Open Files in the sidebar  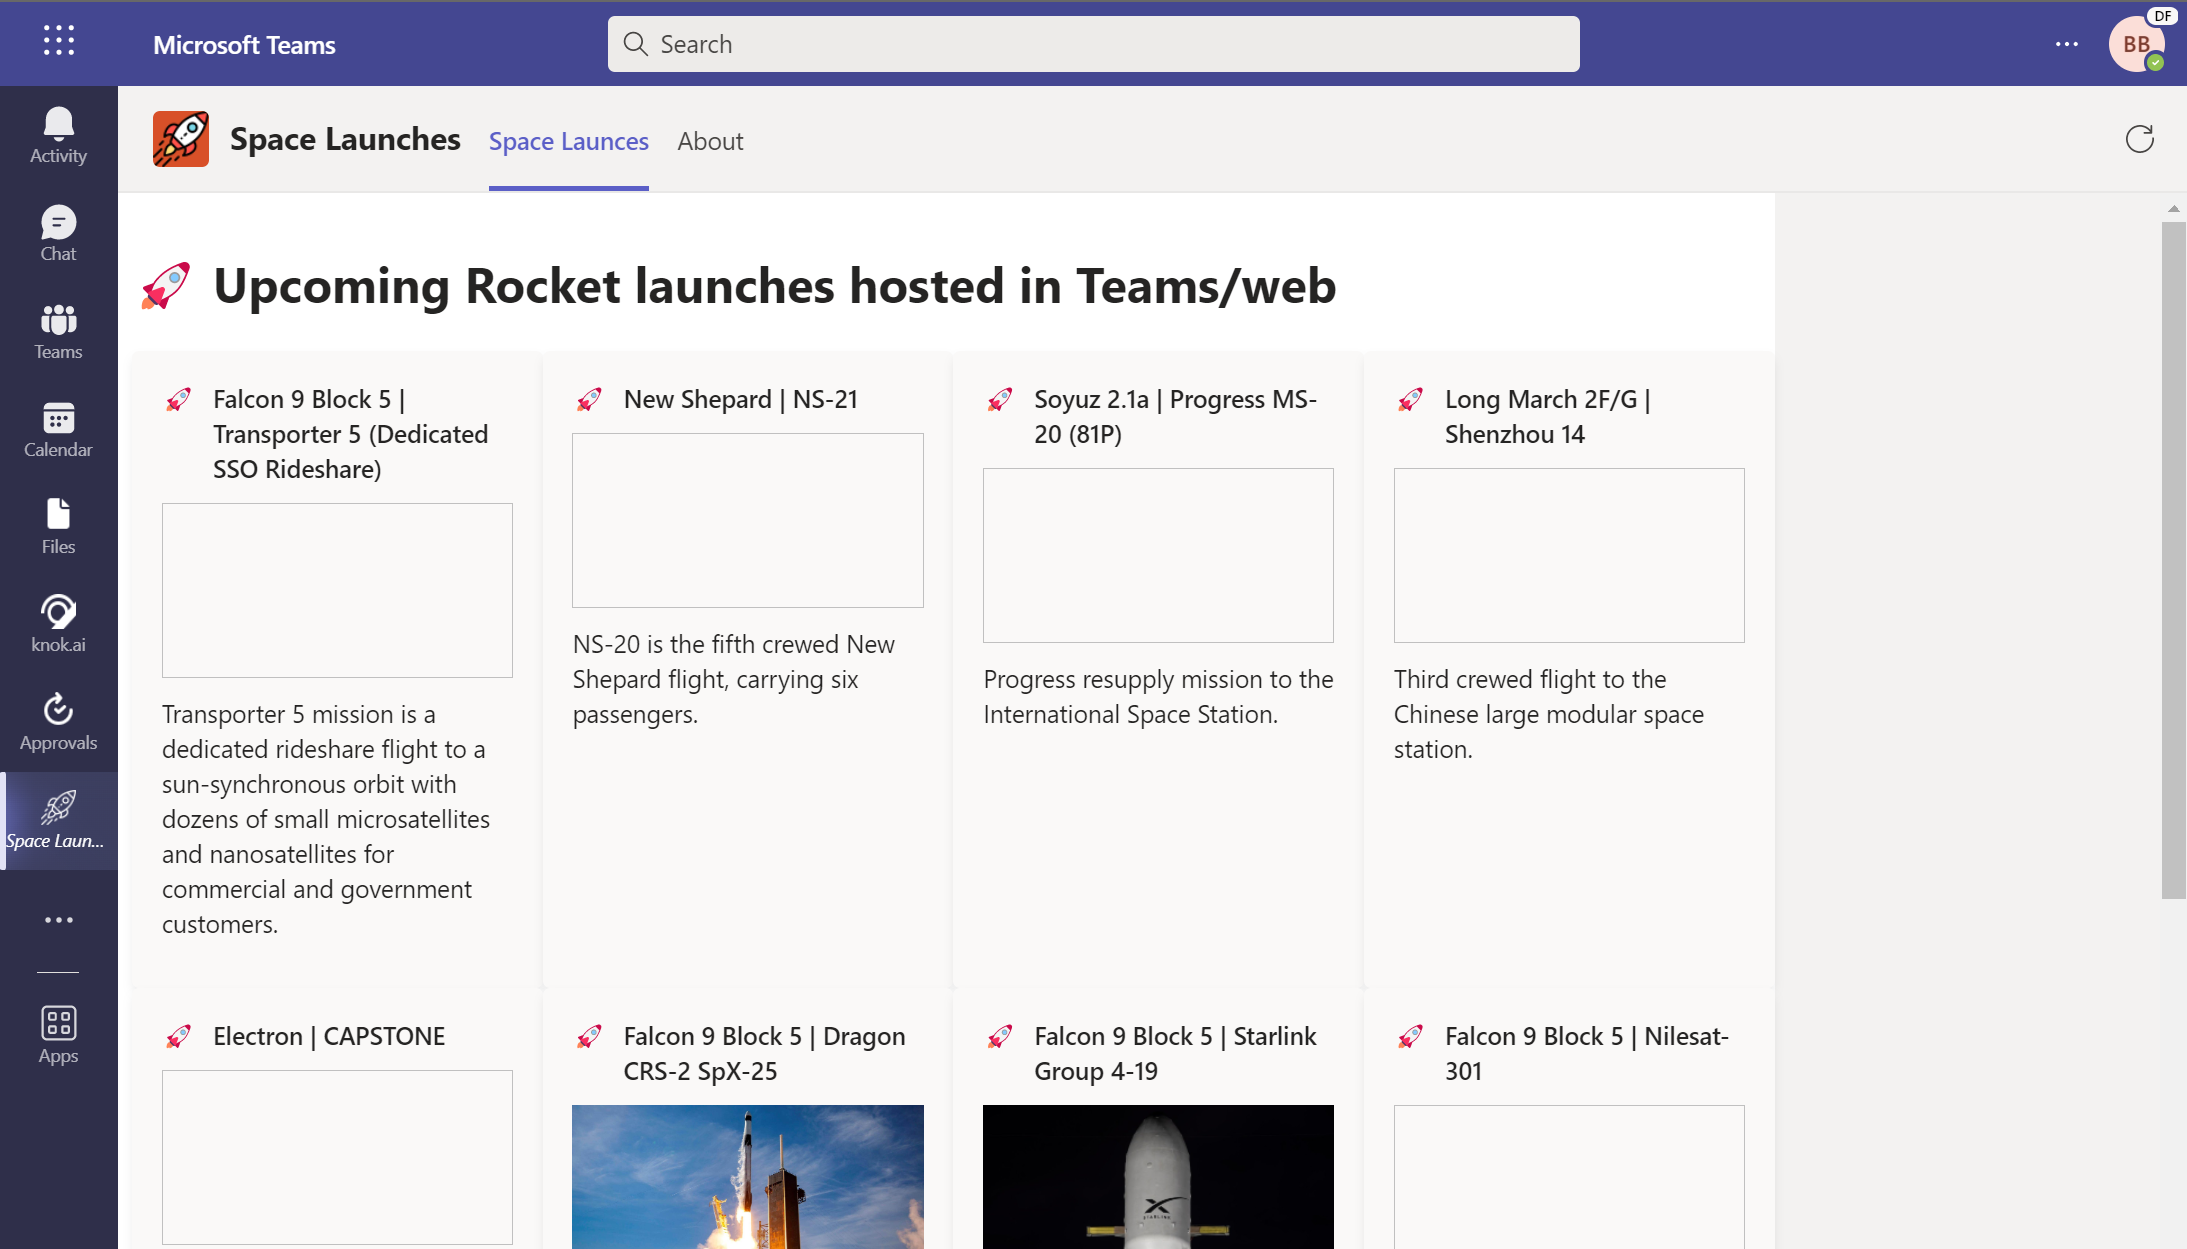click(58, 527)
